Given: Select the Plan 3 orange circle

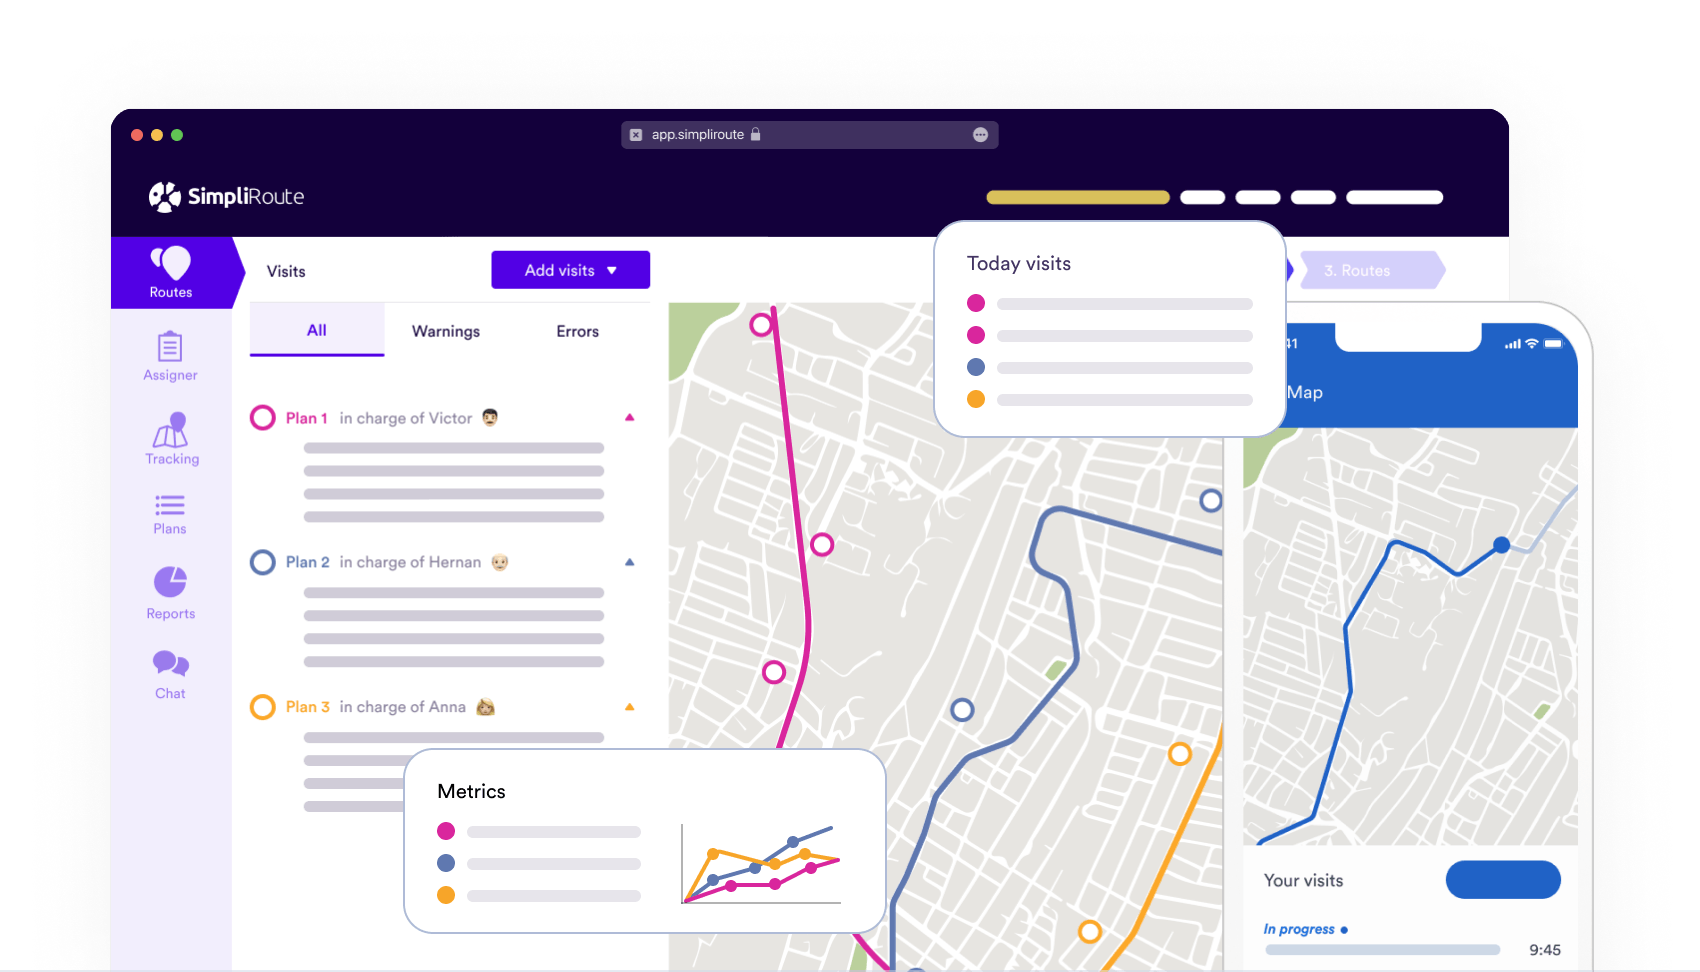Looking at the screenshot, I should click(x=263, y=707).
